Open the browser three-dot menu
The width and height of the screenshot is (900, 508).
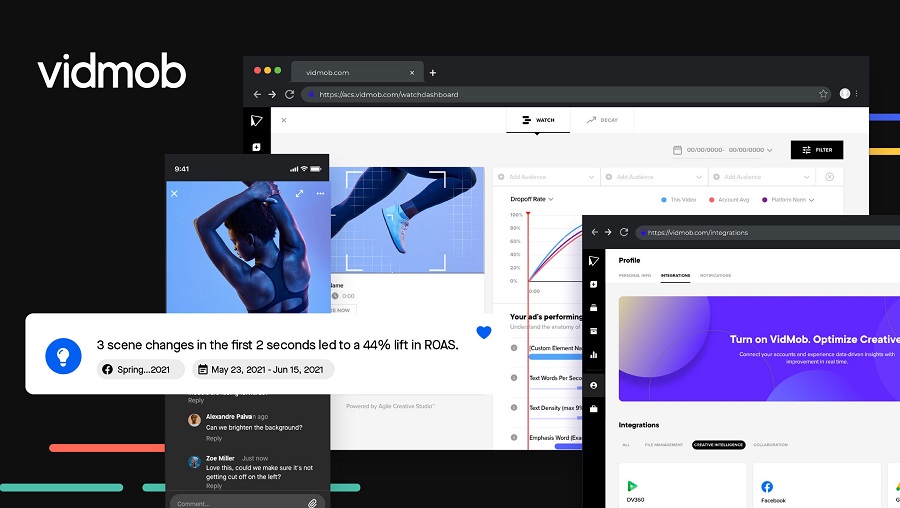[x=856, y=94]
